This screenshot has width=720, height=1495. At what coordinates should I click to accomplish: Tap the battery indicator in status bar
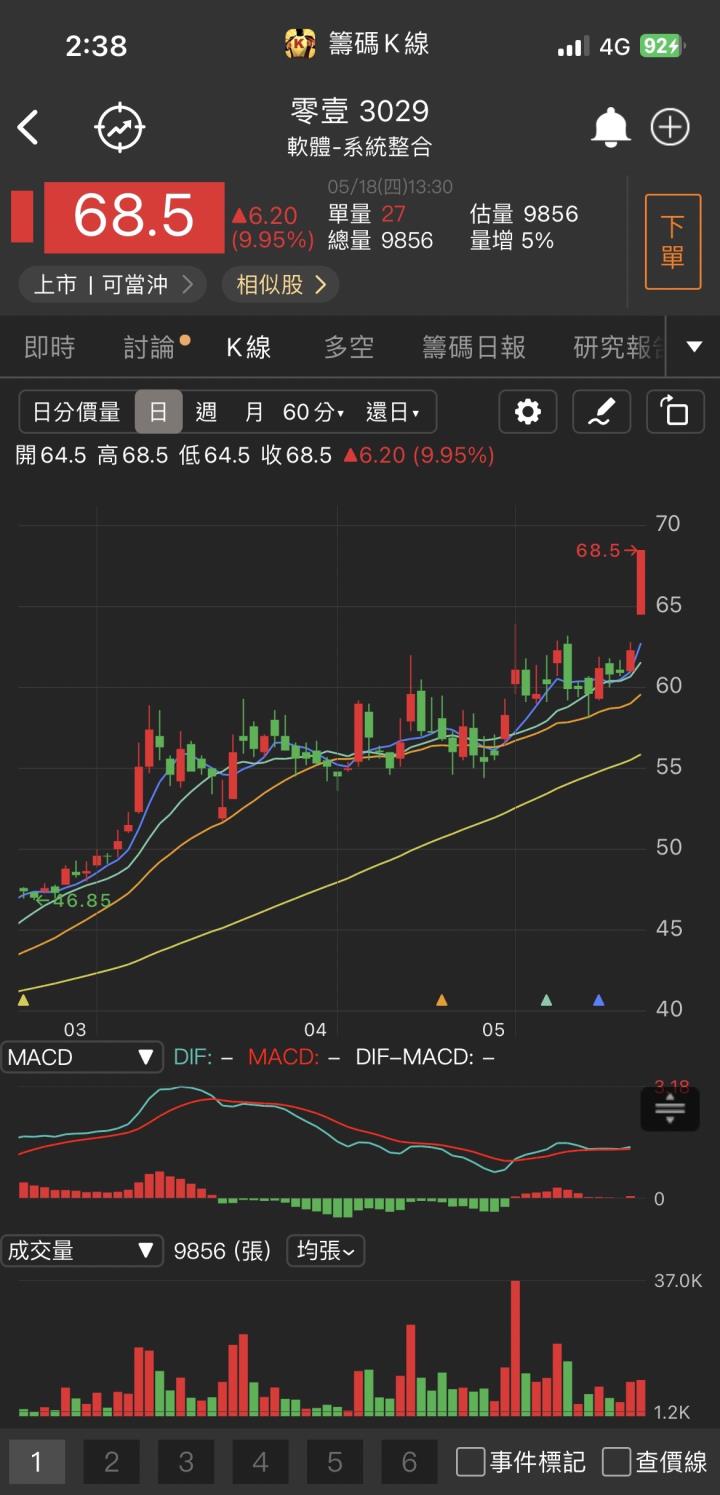(661, 45)
